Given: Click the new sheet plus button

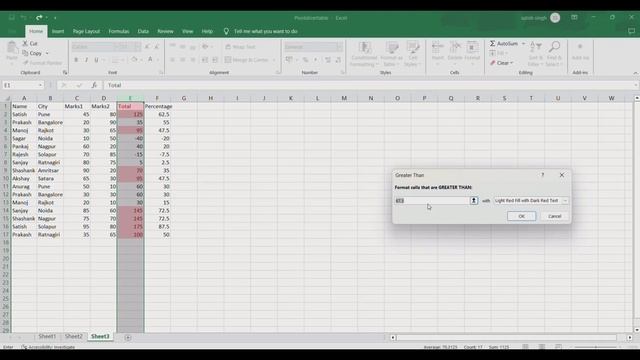Looking at the screenshot, I should [128, 337].
